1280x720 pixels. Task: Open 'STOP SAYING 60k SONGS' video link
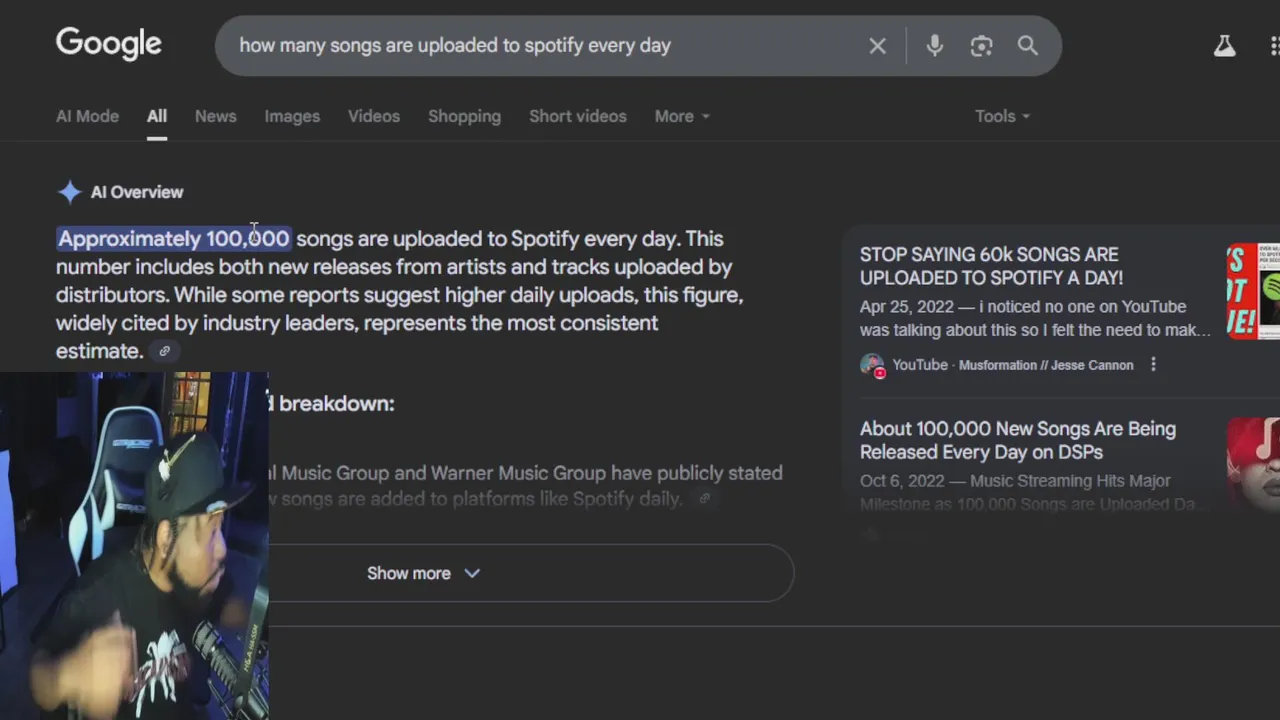991,266
